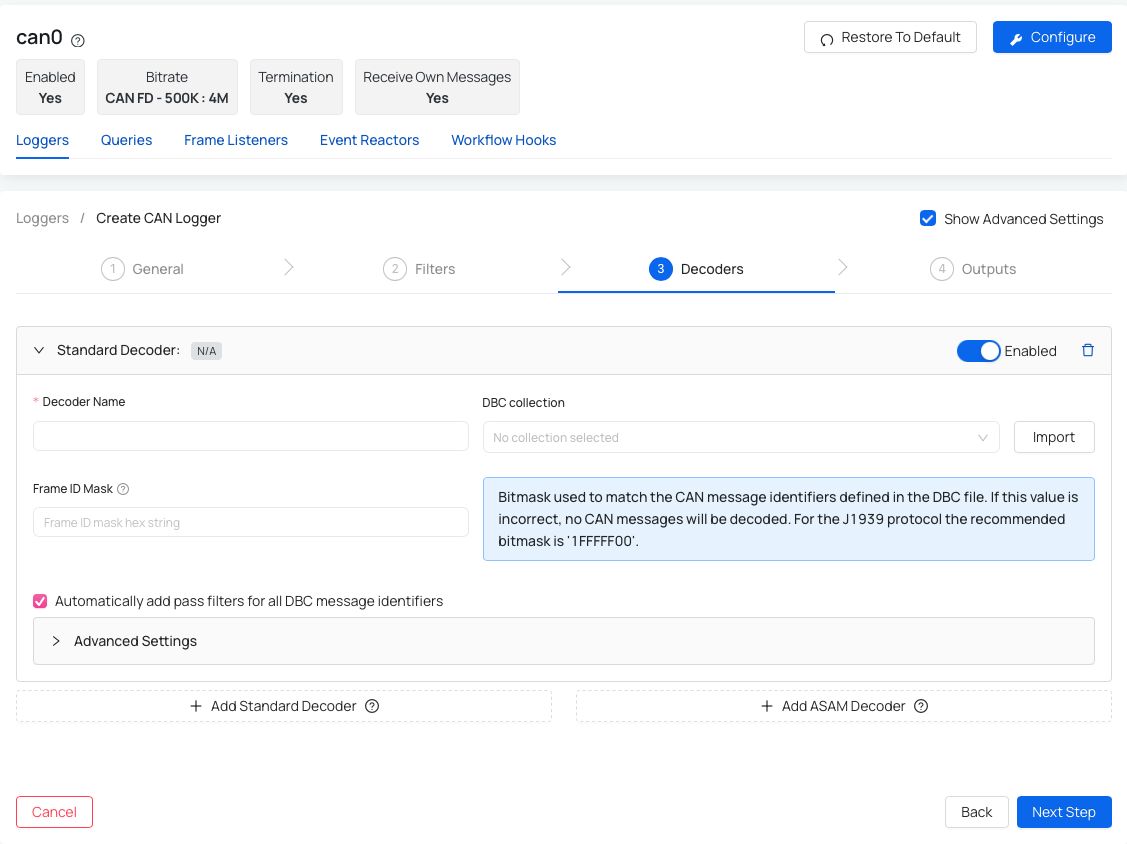1127x844 pixels.
Task: Click the Frame ID Mask help icon
Action: point(123,489)
